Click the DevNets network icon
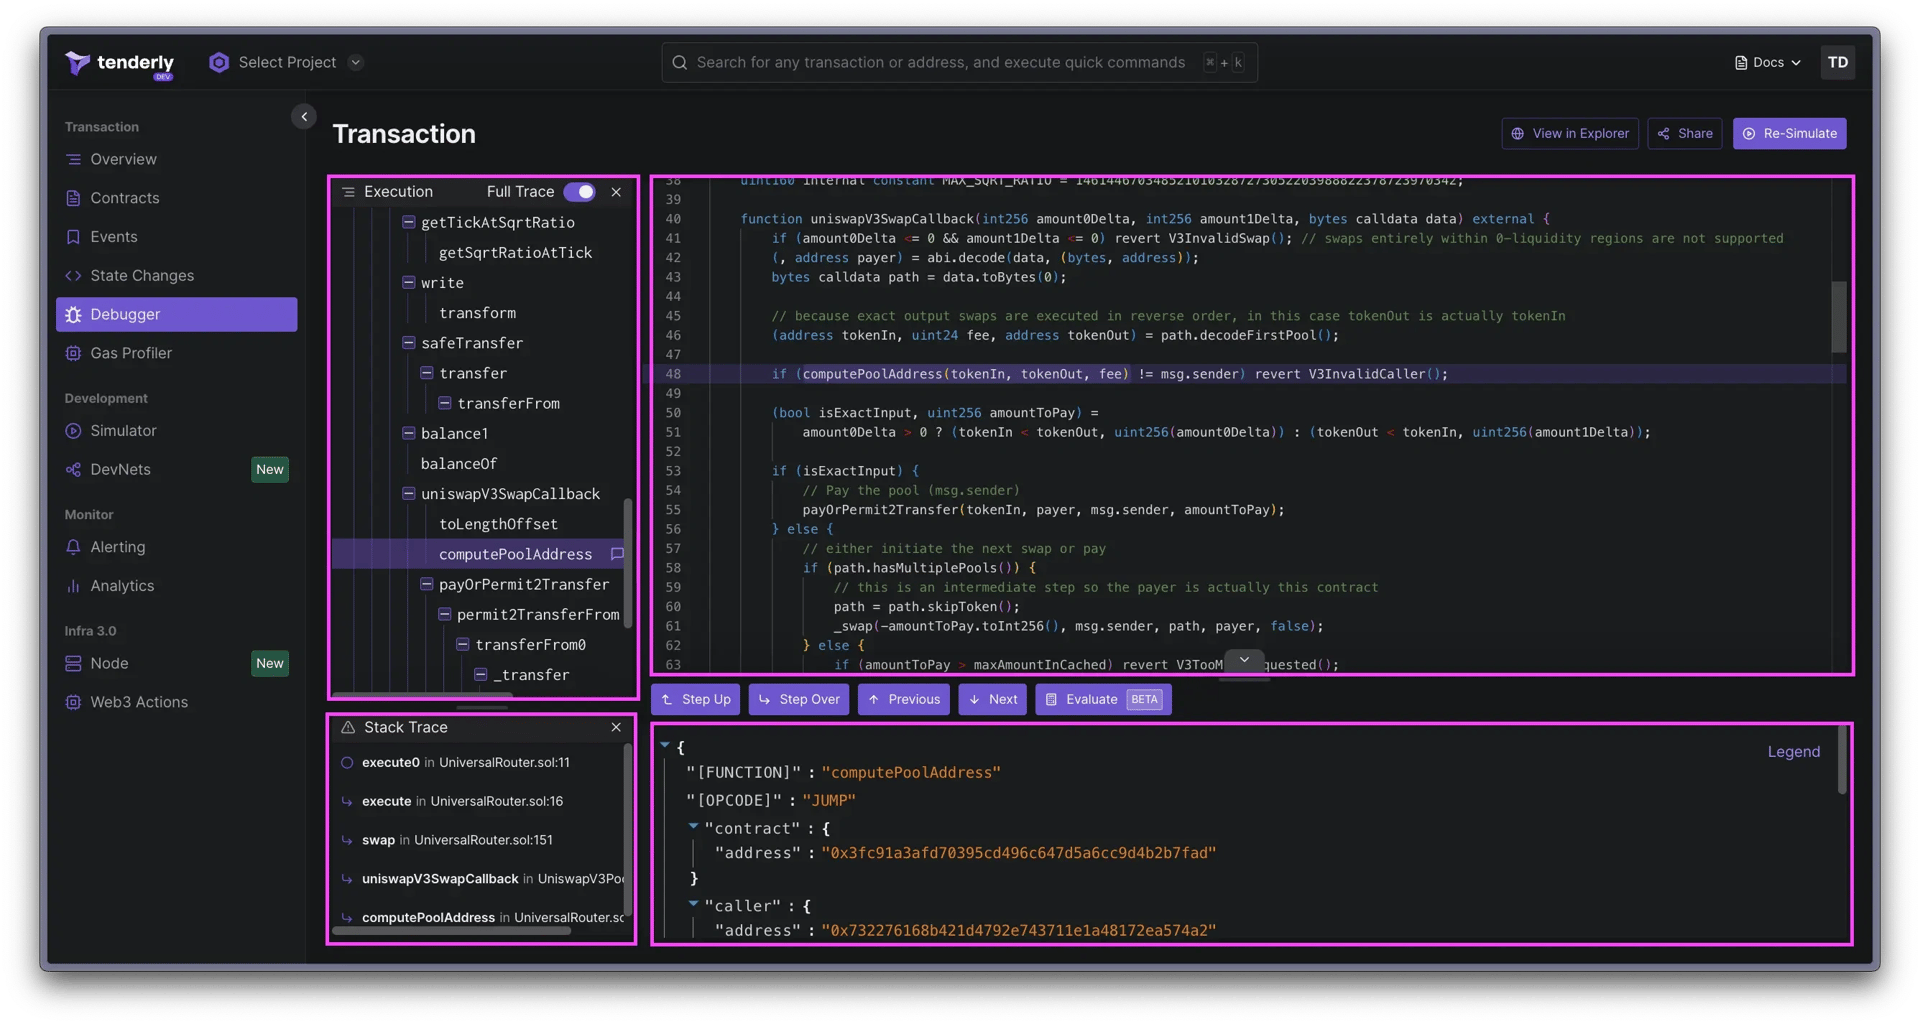Screen dimensions: 1920x1024 pyautogui.click(x=73, y=470)
